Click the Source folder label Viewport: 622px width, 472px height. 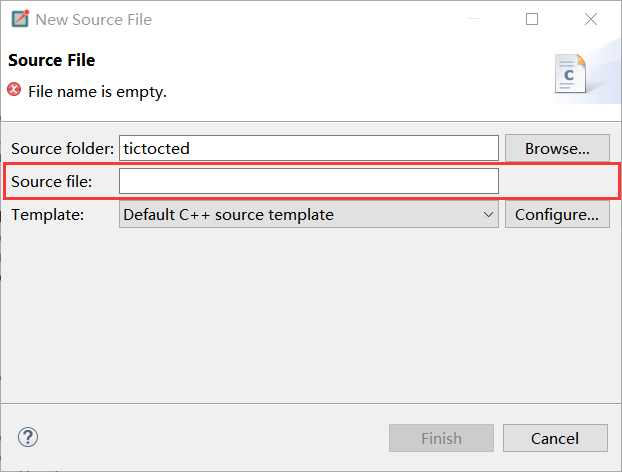tap(63, 148)
